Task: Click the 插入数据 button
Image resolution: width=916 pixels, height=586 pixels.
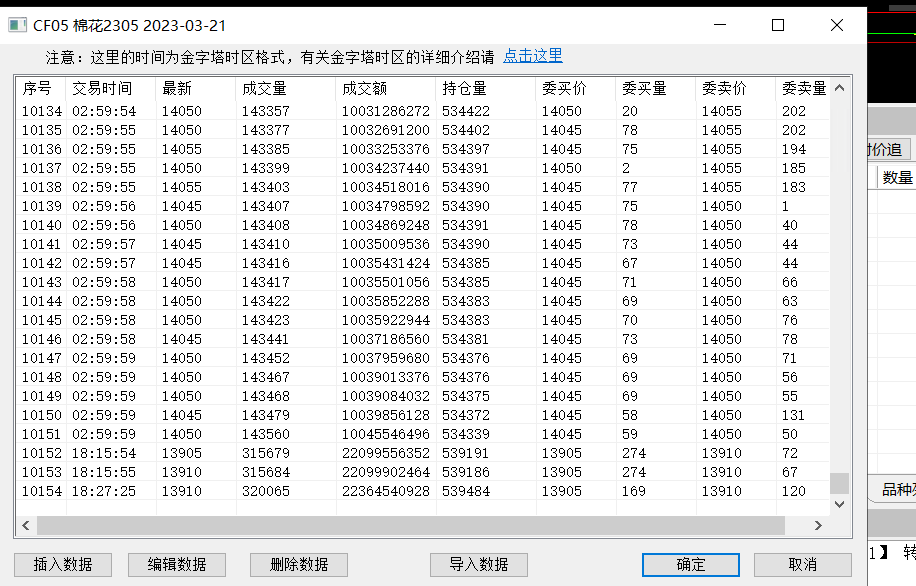Action: (63, 564)
